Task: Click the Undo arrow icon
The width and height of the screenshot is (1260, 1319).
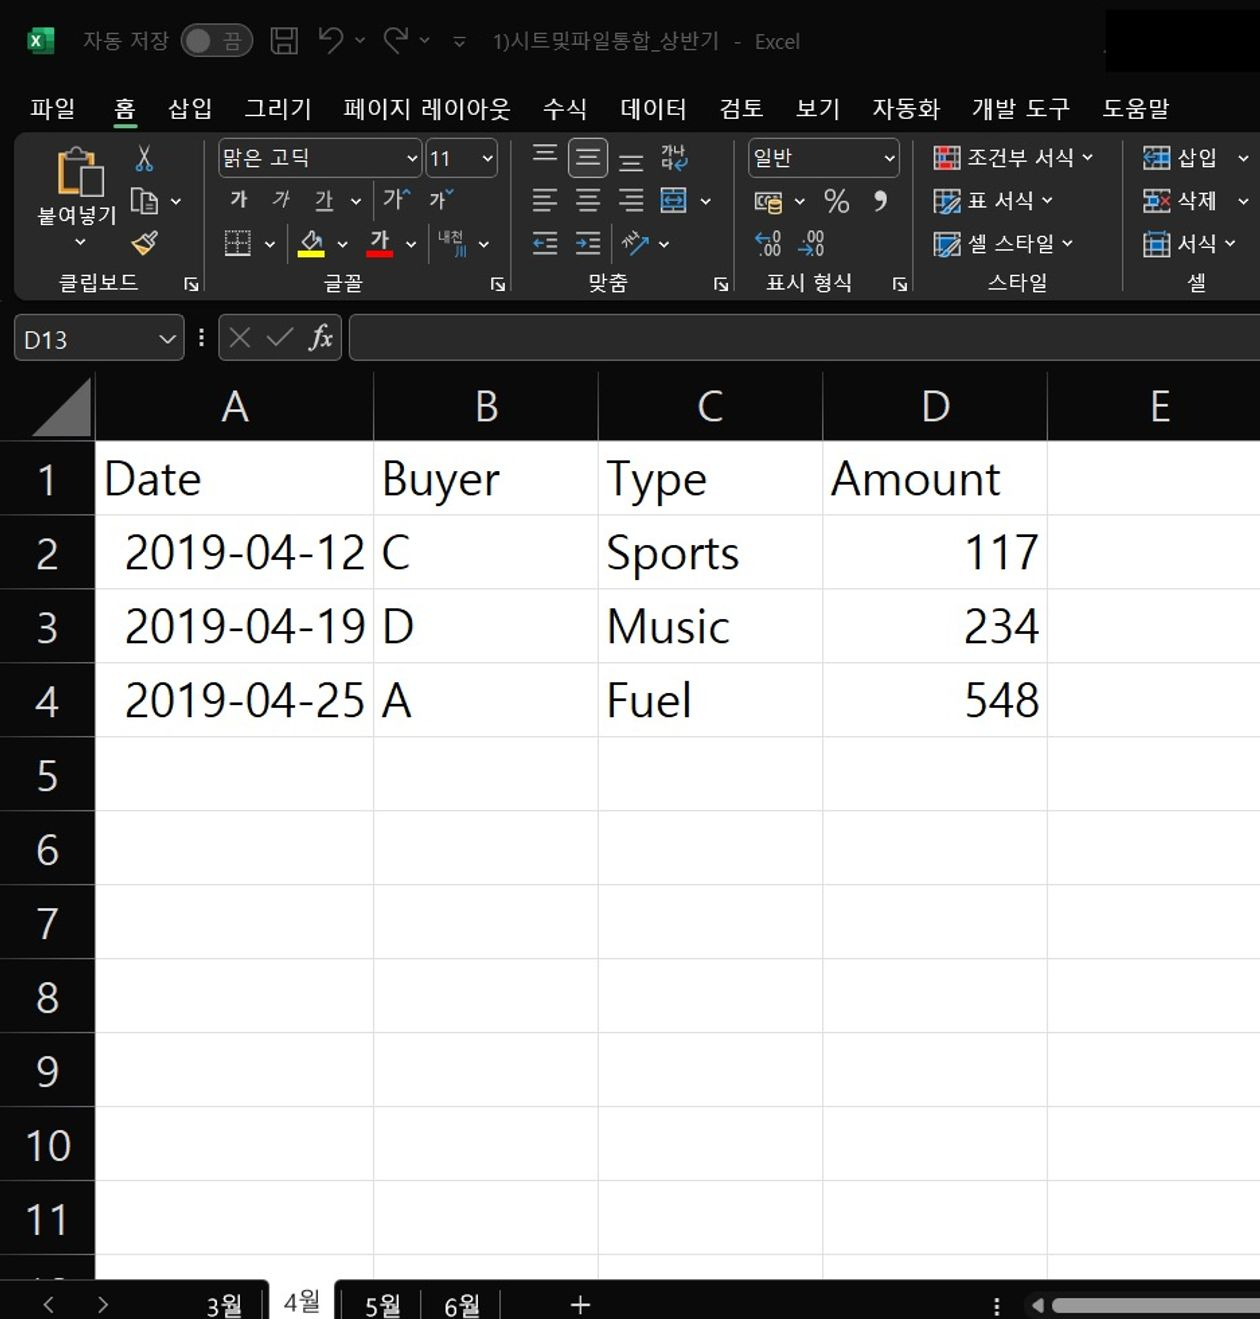Action: click(x=330, y=40)
